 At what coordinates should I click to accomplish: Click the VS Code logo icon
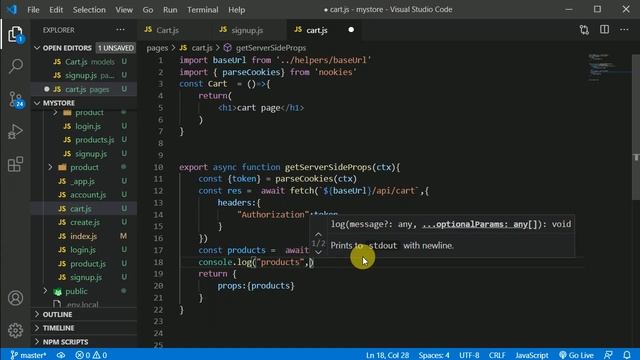pyautogui.click(x=12, y=9)
